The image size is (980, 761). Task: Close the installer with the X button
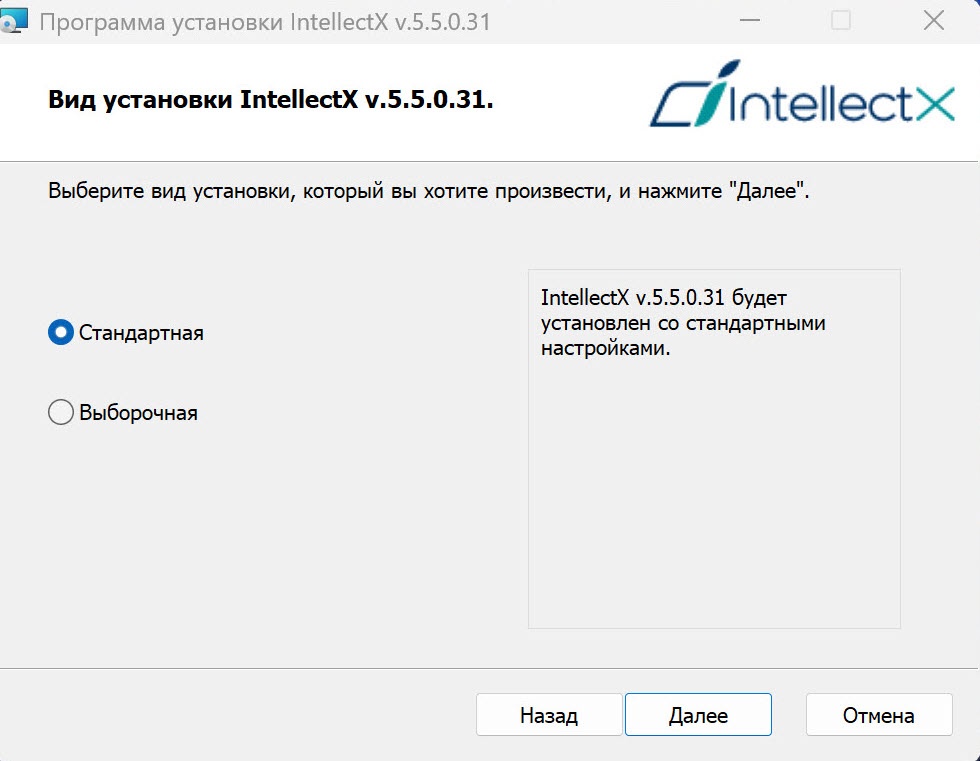pos(934,21)
